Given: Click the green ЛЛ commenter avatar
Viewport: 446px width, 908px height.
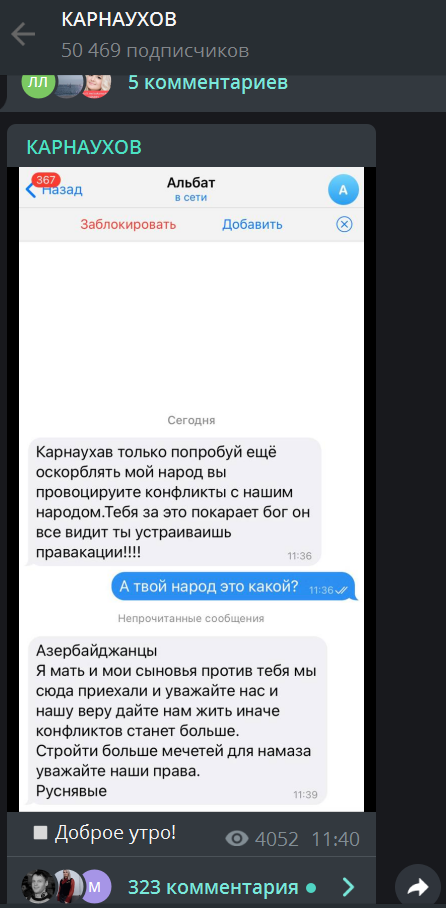Looking at the screenshot, I should coord(38,82).
